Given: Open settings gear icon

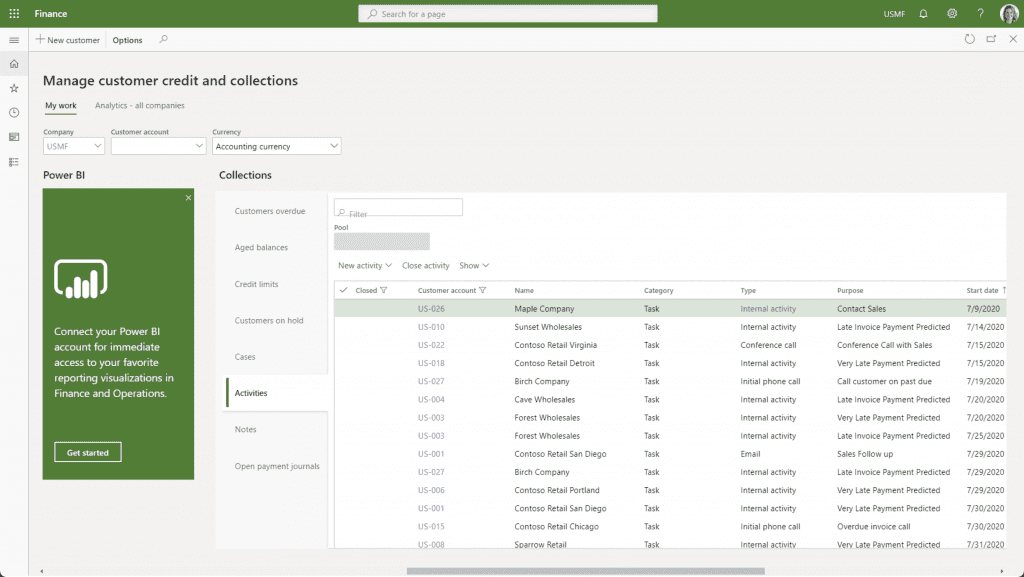Looking at the screenshot, I should (952, 13).
